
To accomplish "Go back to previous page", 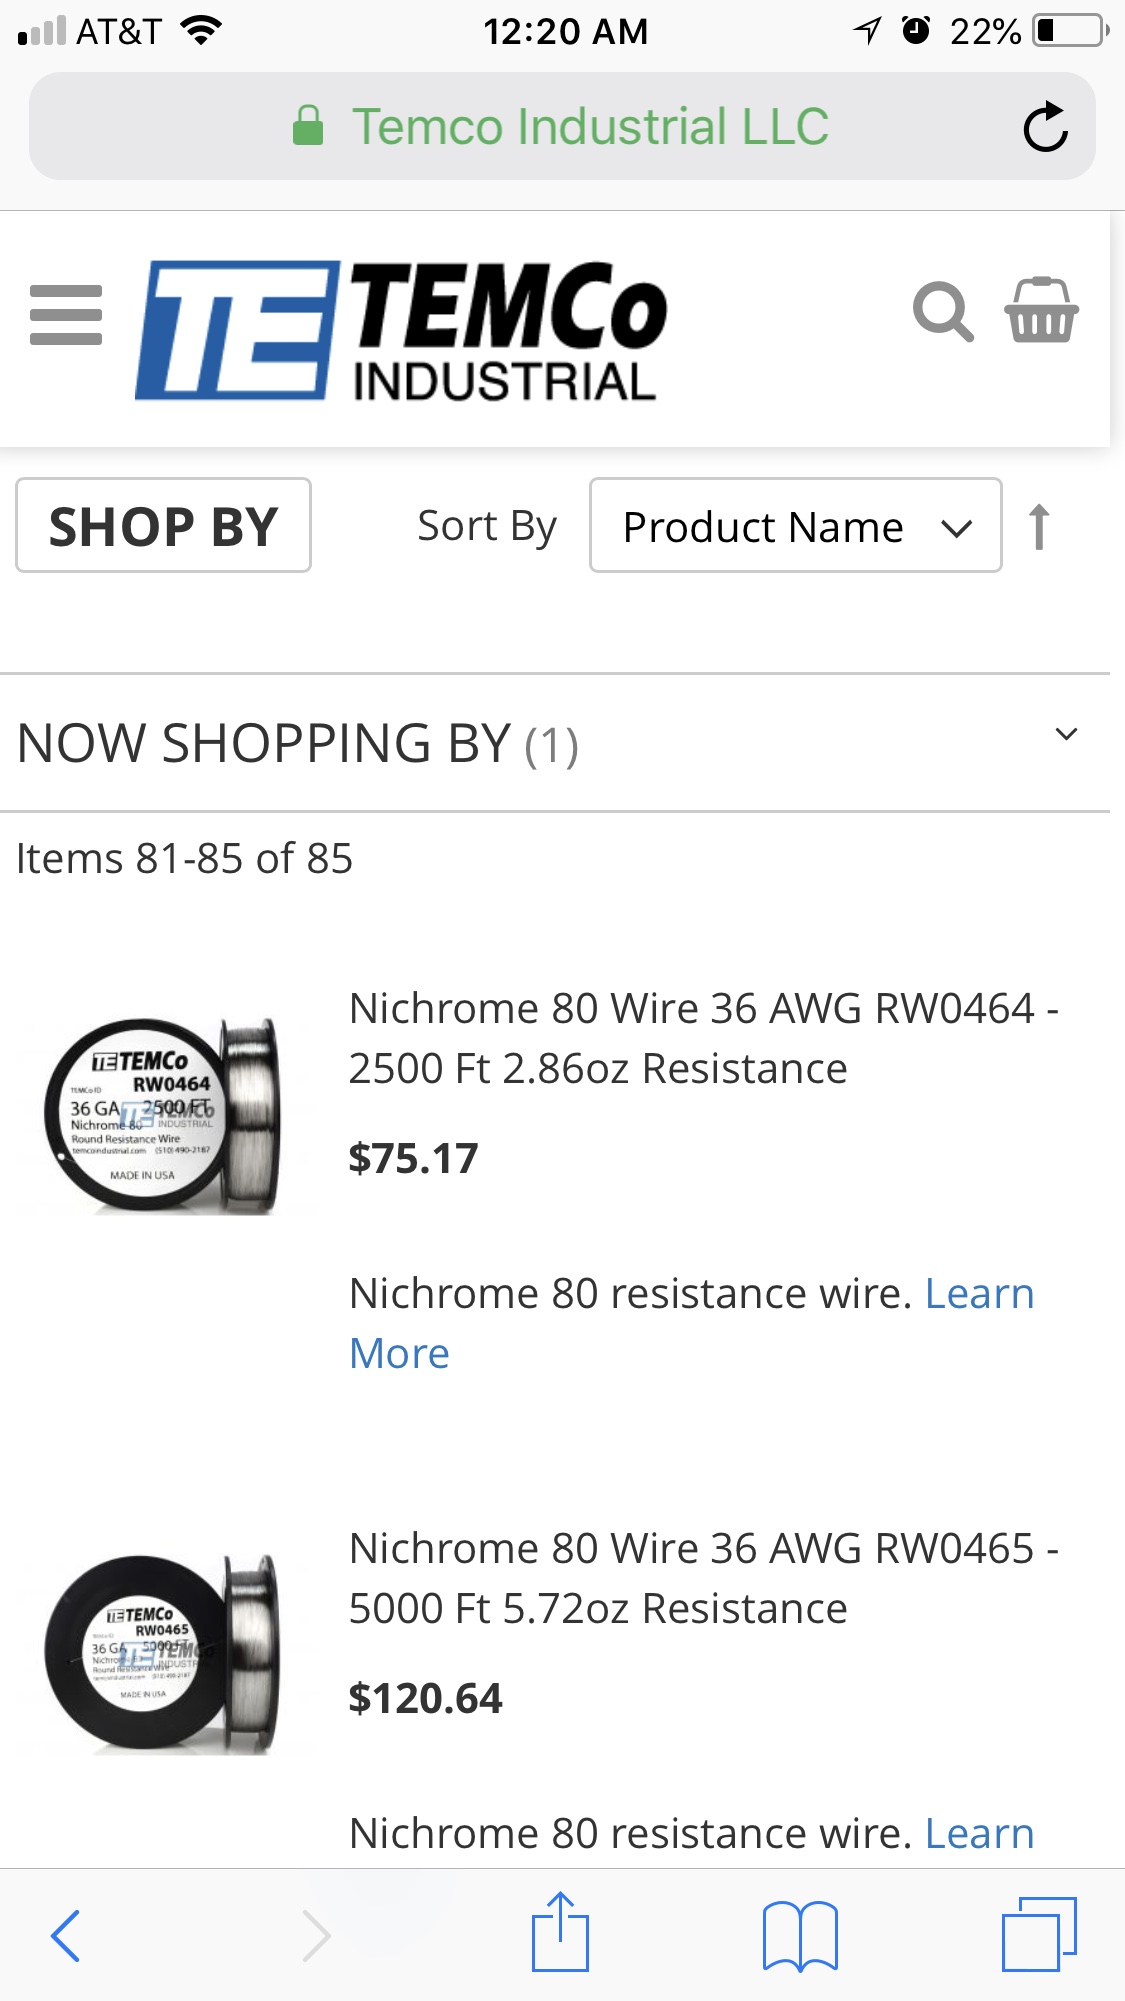I will [66, 1935].
